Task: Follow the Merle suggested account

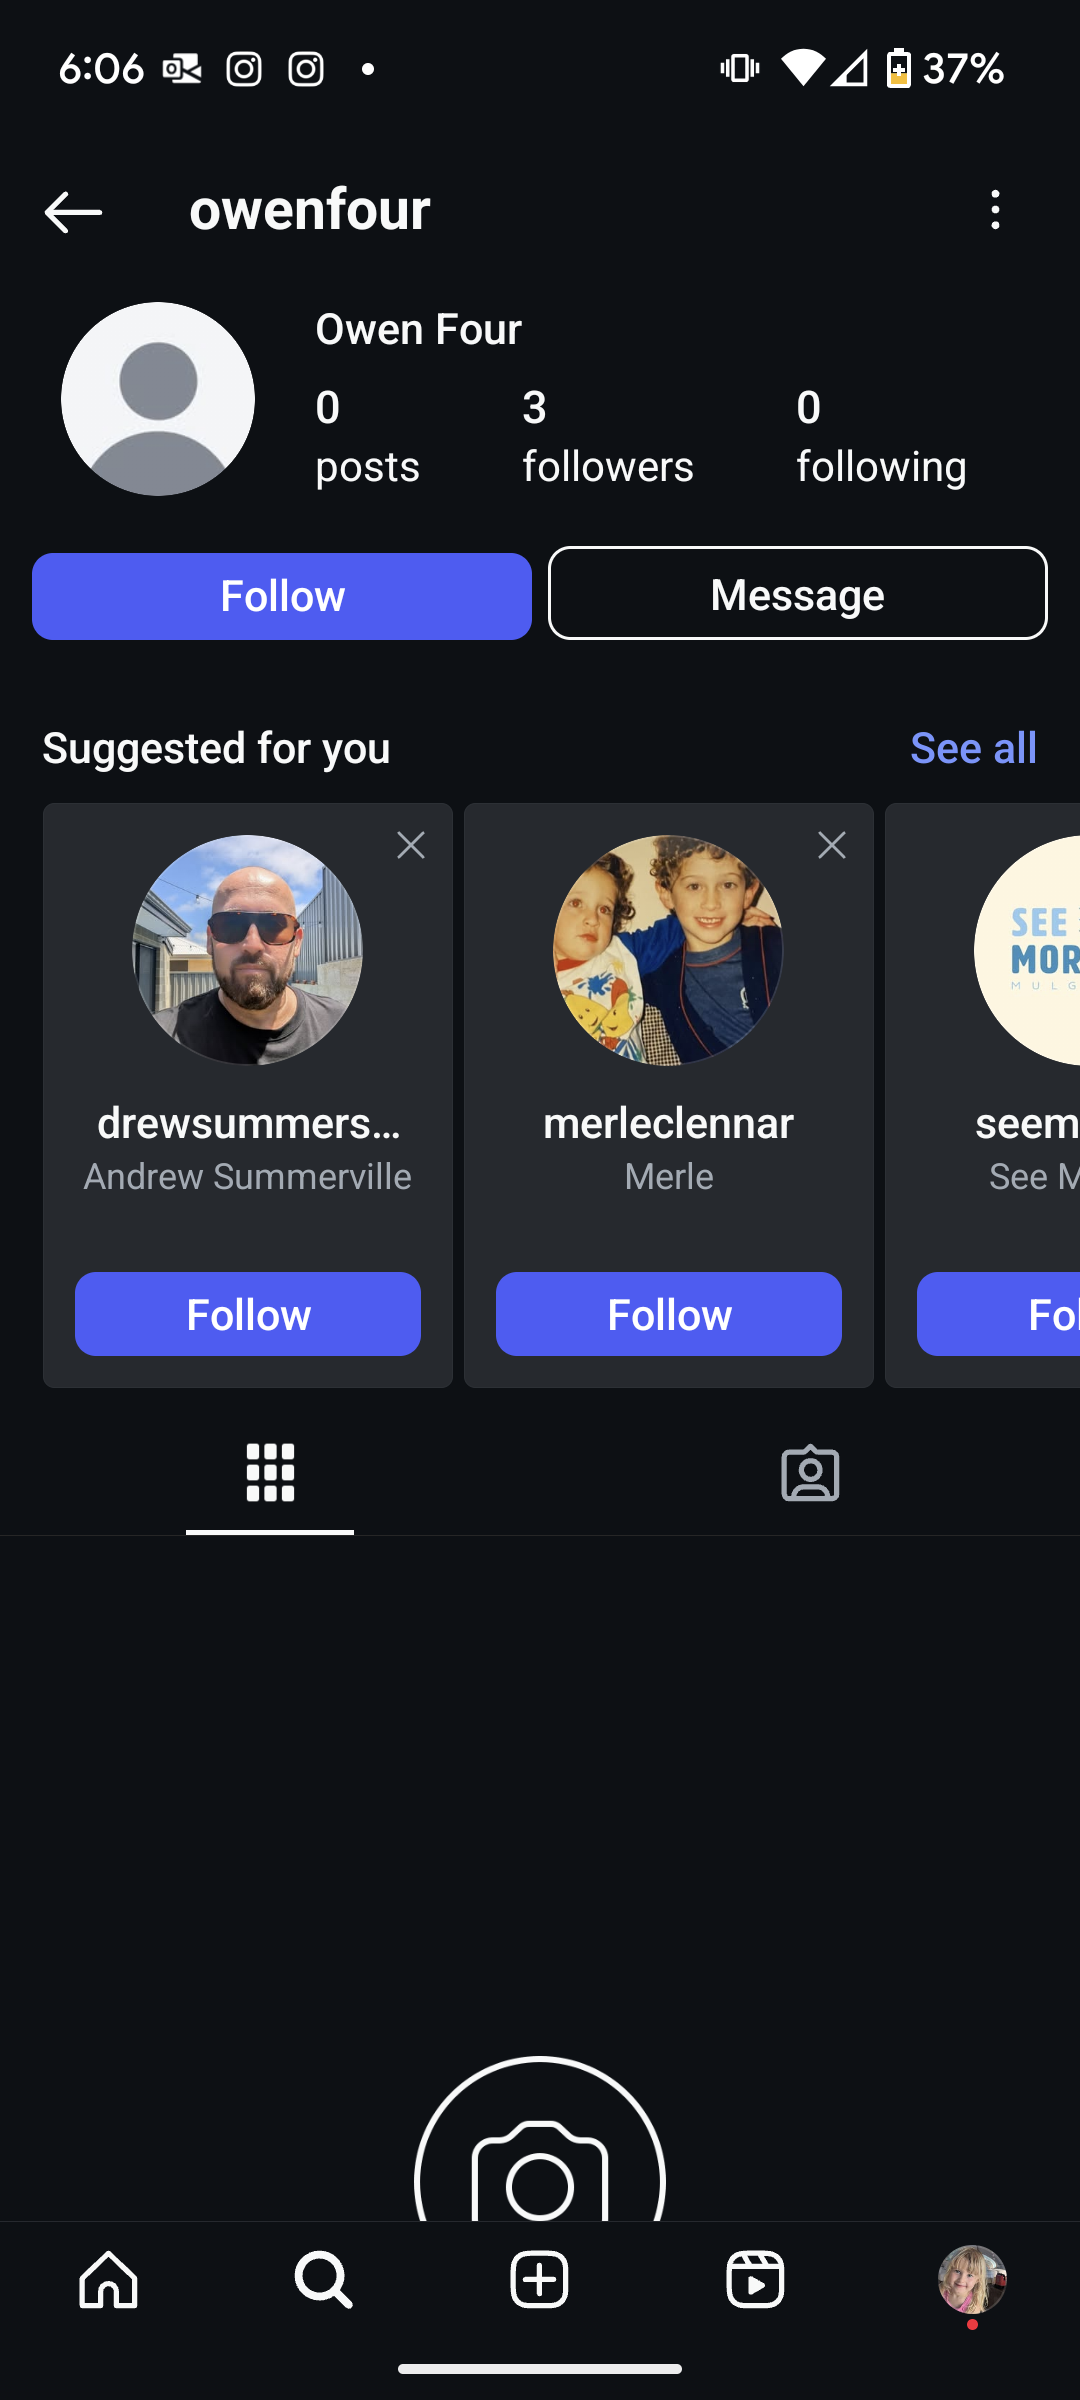Action: tap(669, 1314)
